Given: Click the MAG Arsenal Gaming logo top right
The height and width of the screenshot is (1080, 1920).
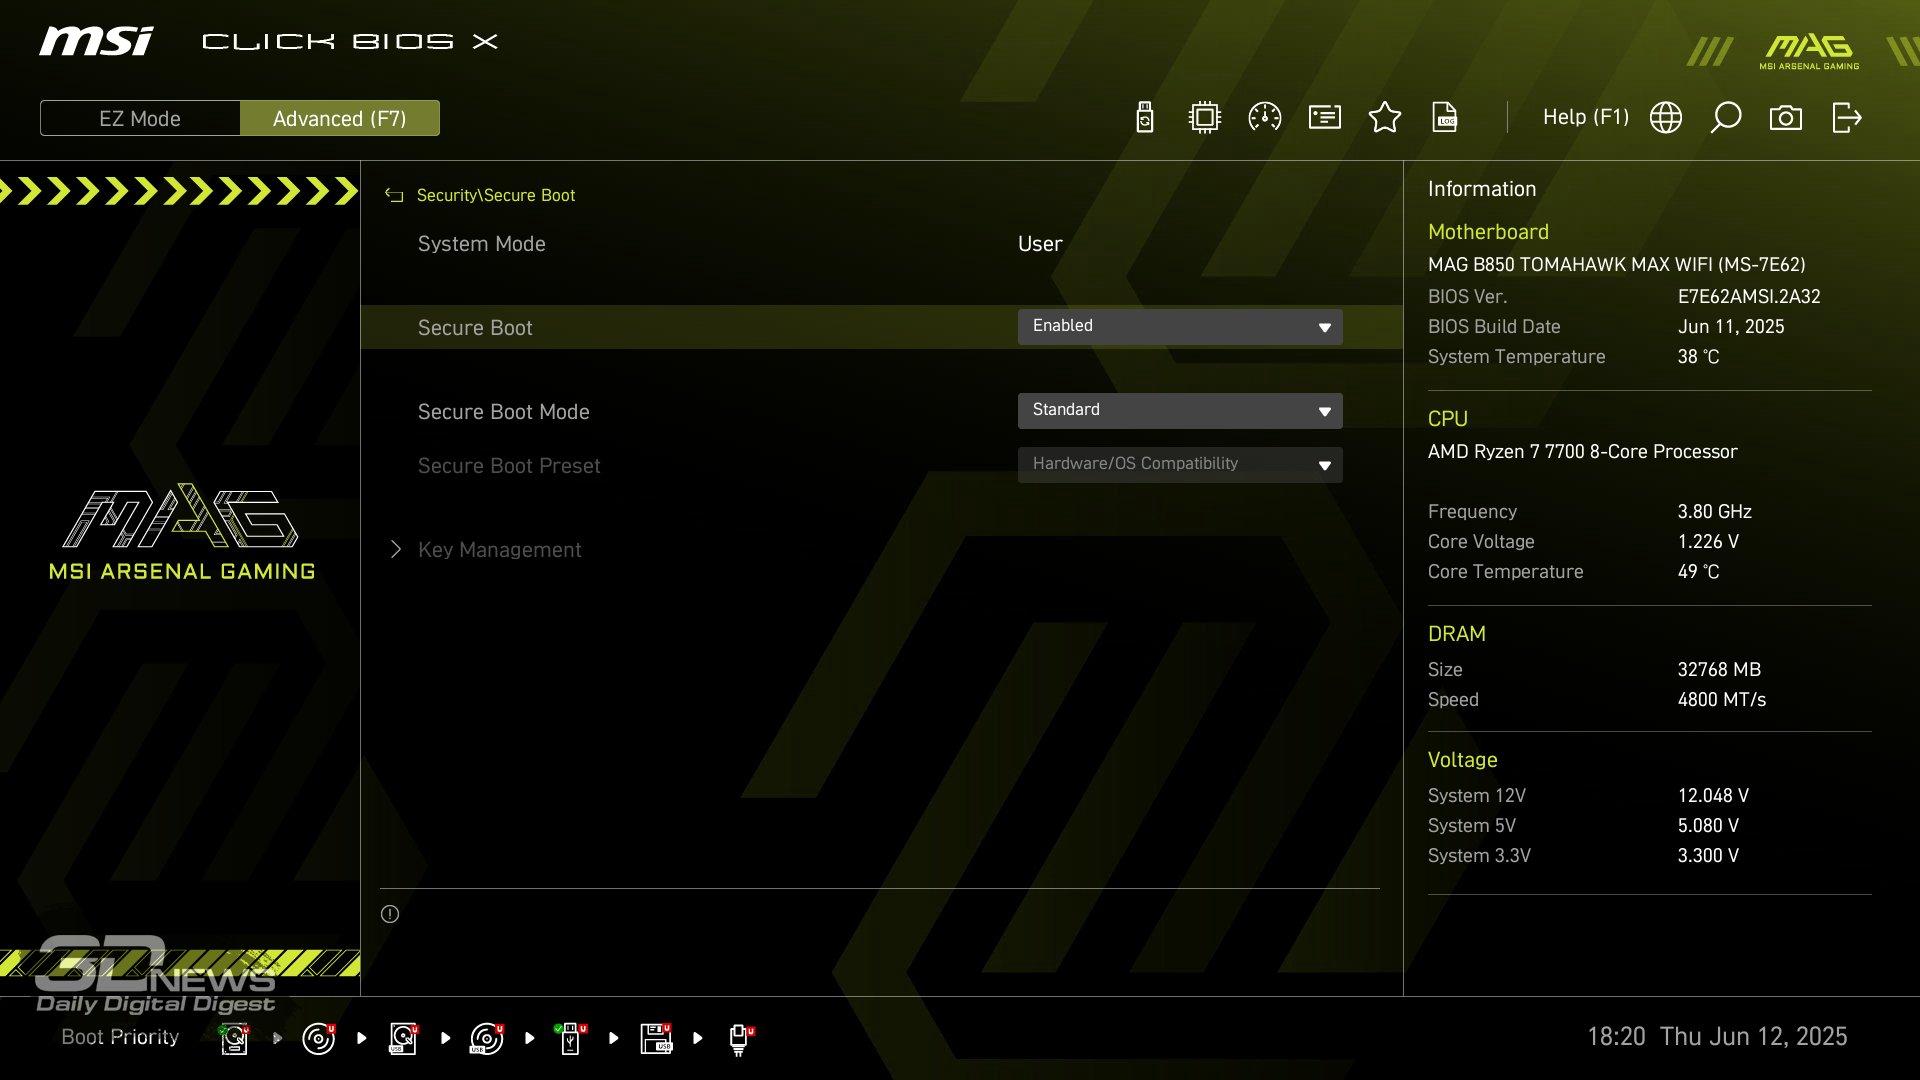Looking at the screenshot, I should tap(1809, 51).
